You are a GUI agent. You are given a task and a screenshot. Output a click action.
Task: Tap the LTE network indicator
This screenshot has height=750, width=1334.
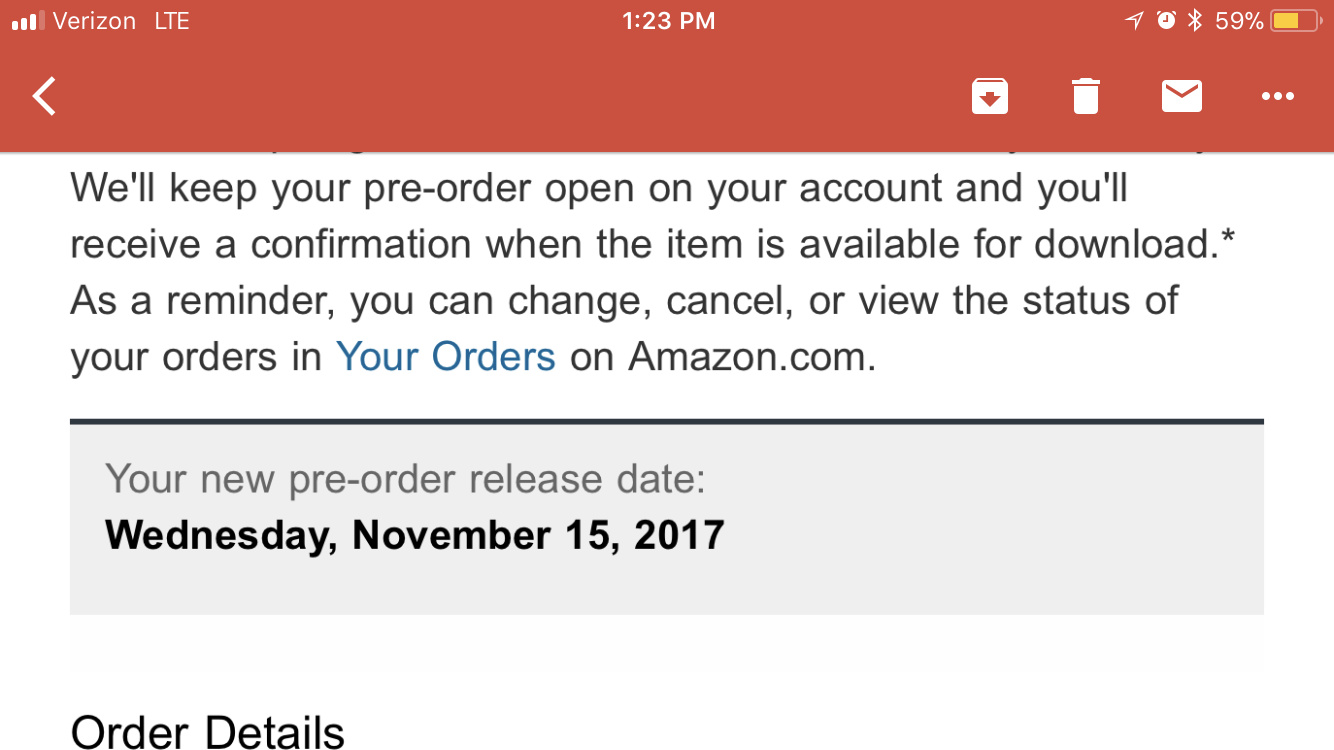(172, 21)
